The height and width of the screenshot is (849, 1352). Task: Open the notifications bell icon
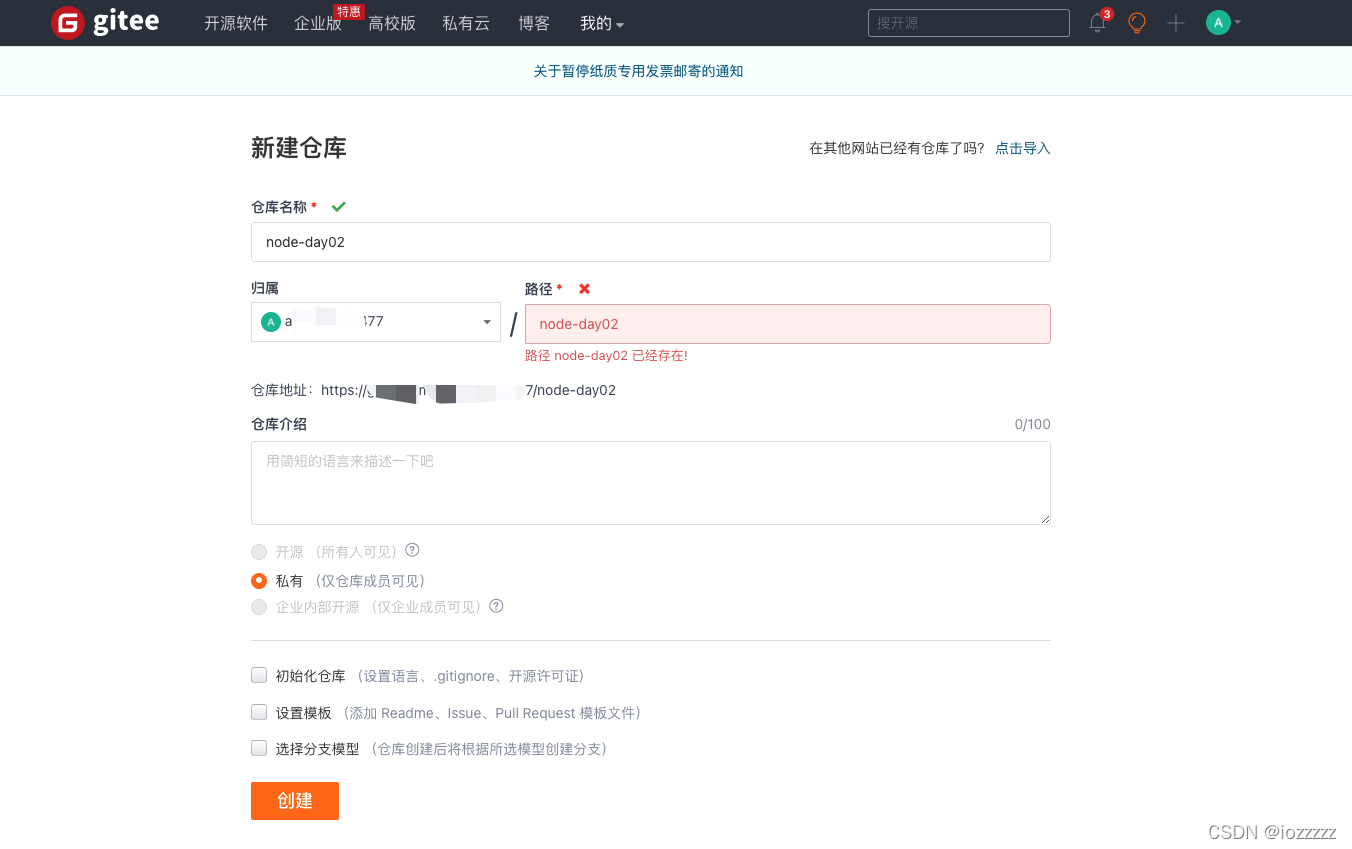click(1098, 23)
